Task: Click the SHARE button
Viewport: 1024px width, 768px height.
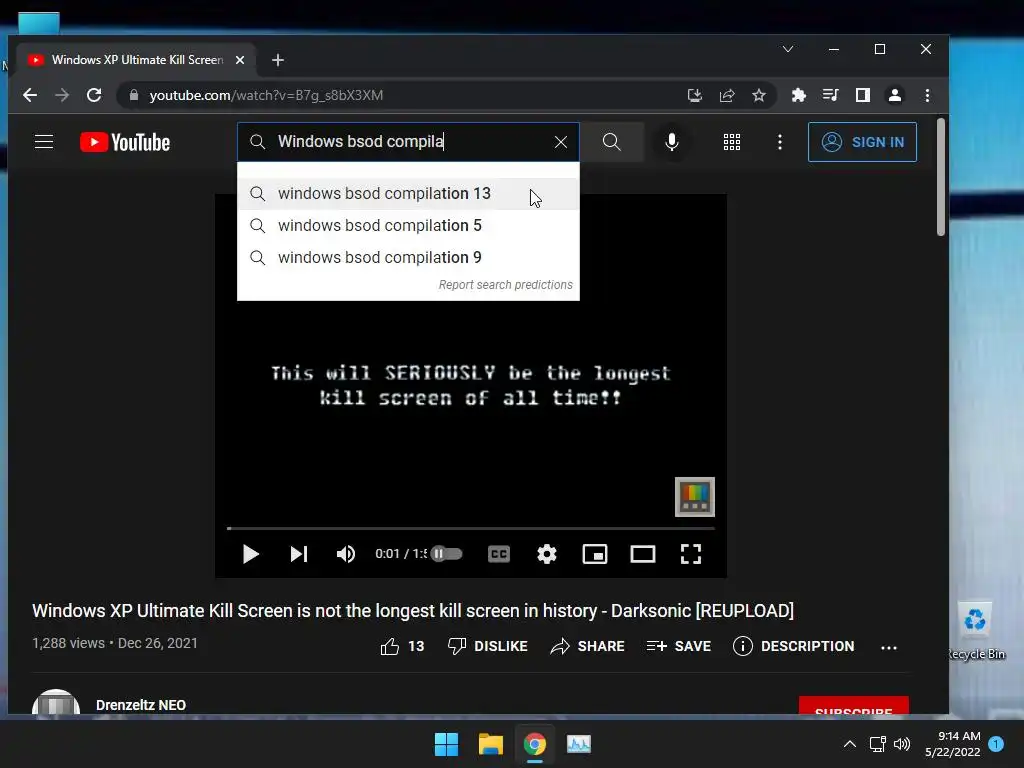Action: [588, 647]
